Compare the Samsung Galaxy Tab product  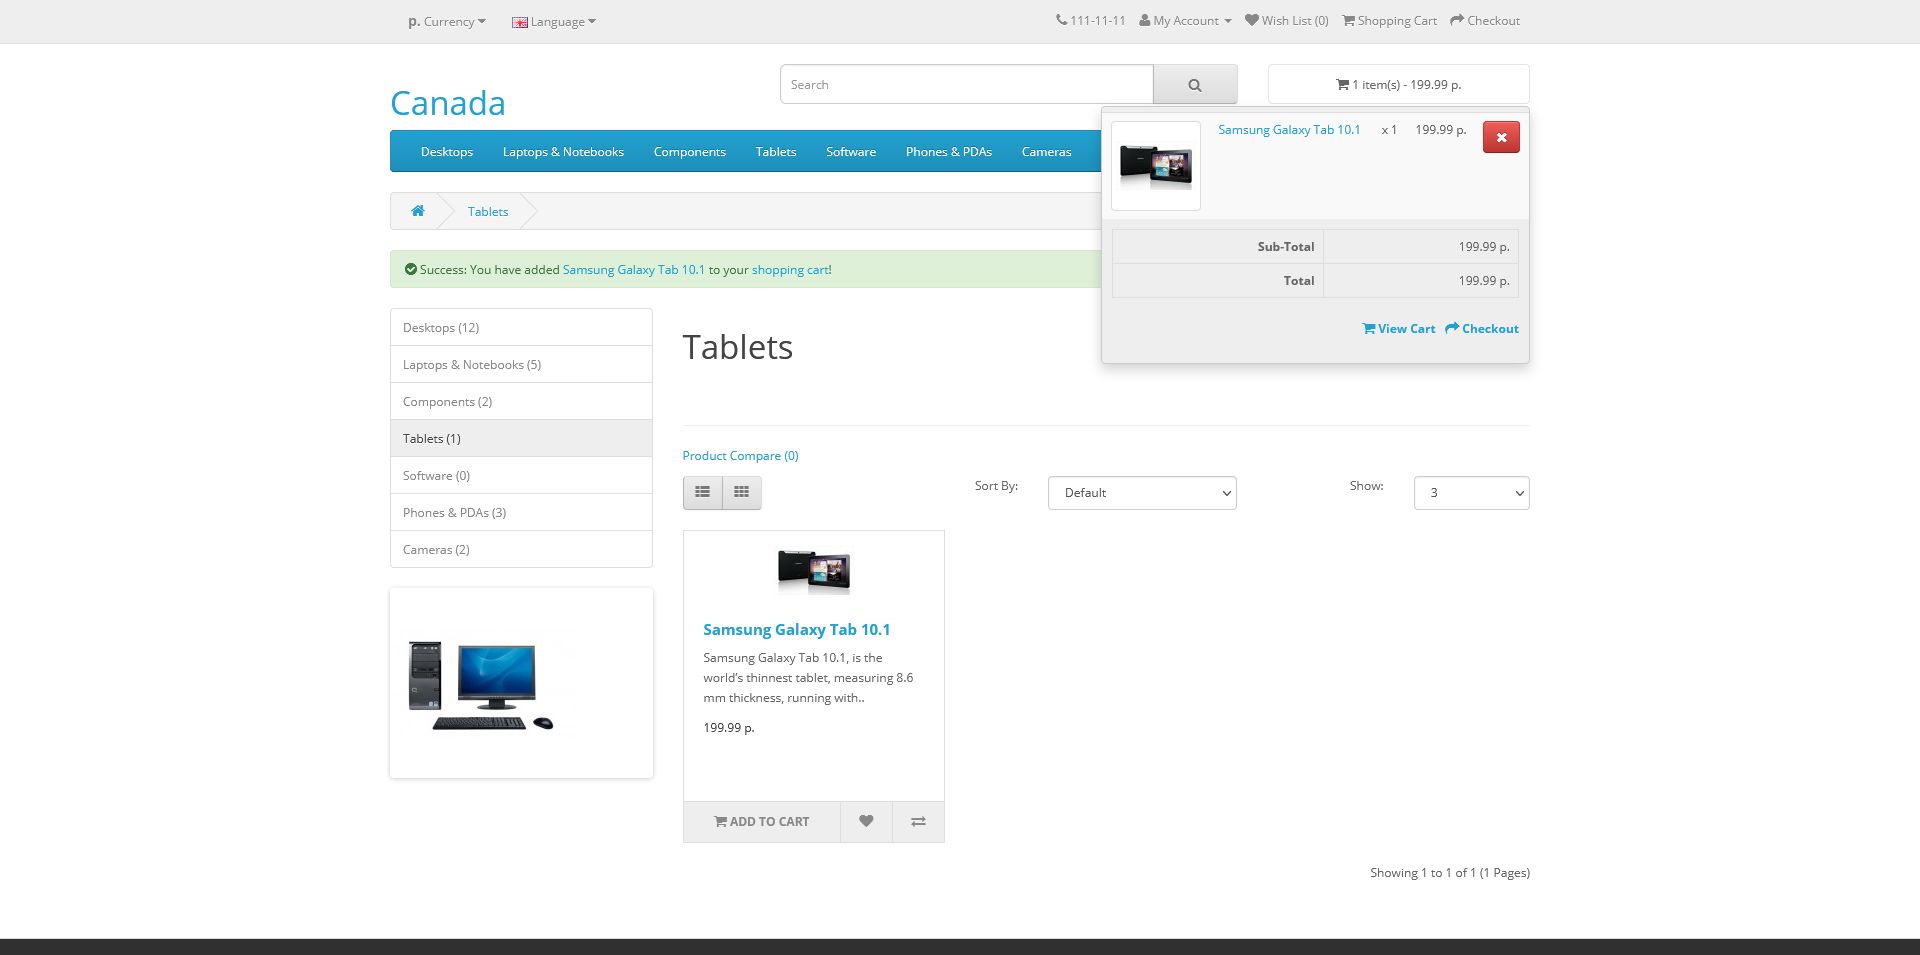click(918, 822)
